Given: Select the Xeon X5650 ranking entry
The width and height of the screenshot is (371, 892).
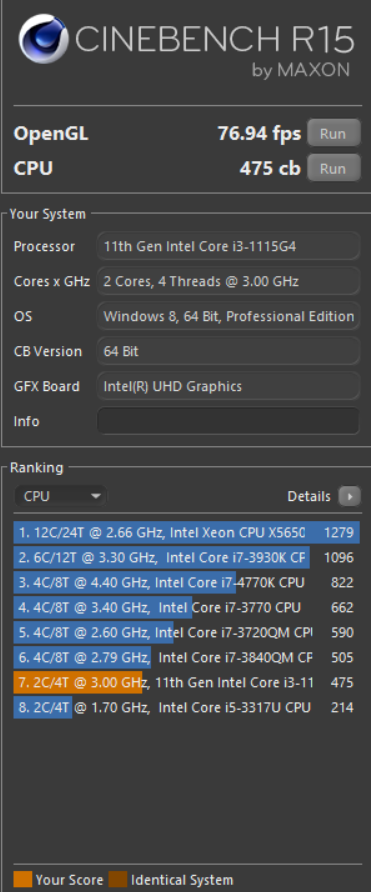Looking at the screenshot, I should [x=187, y=532].
